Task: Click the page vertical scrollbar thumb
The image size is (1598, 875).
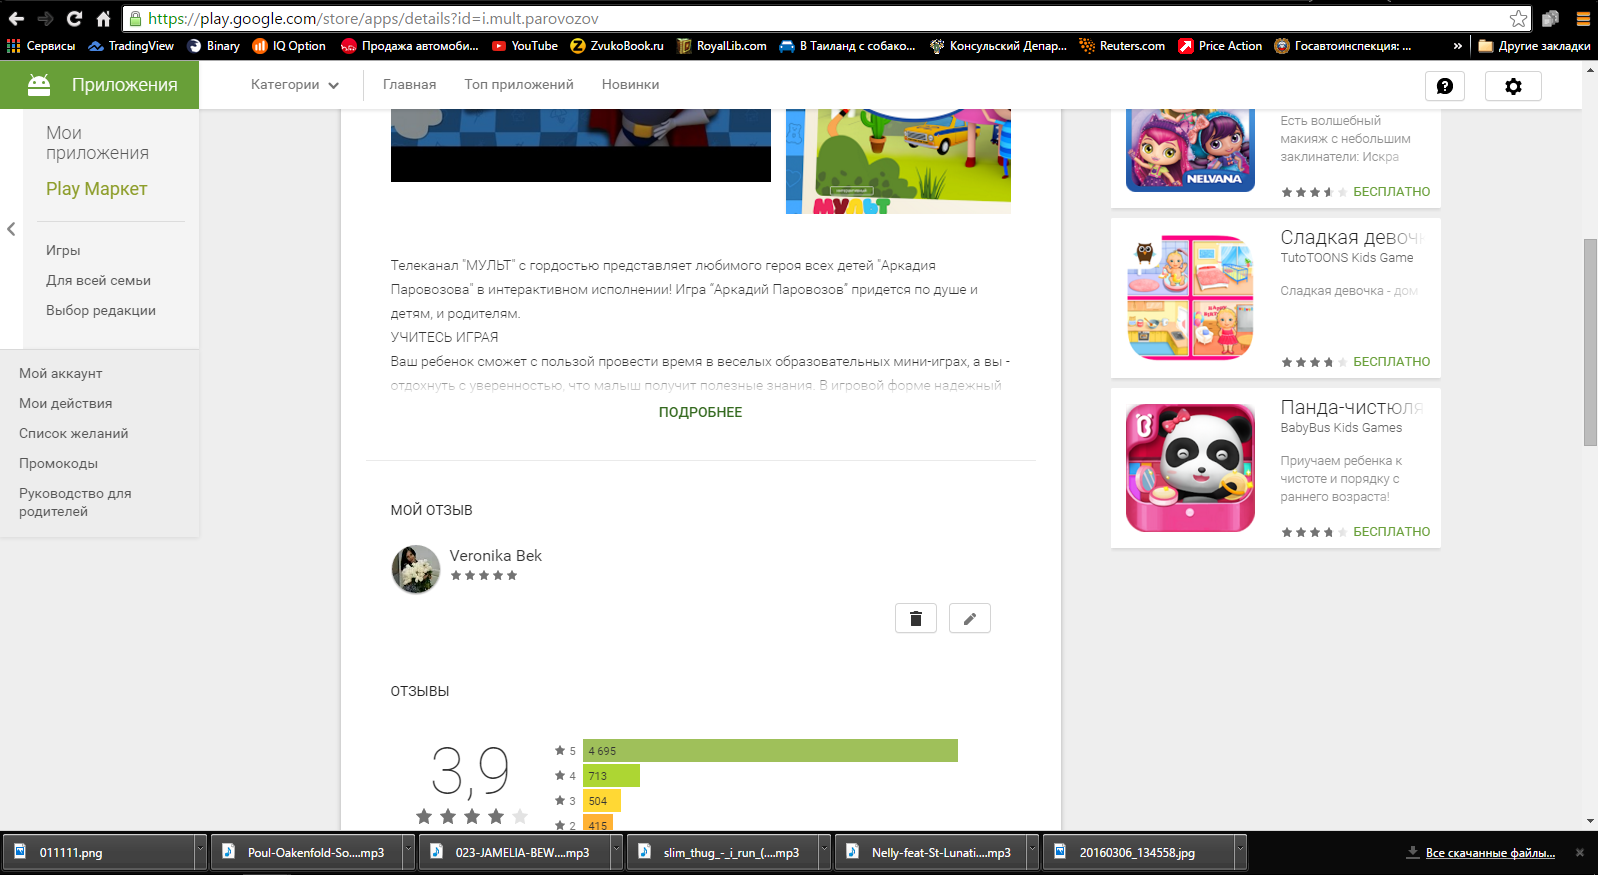Action: click(1590, 342)
